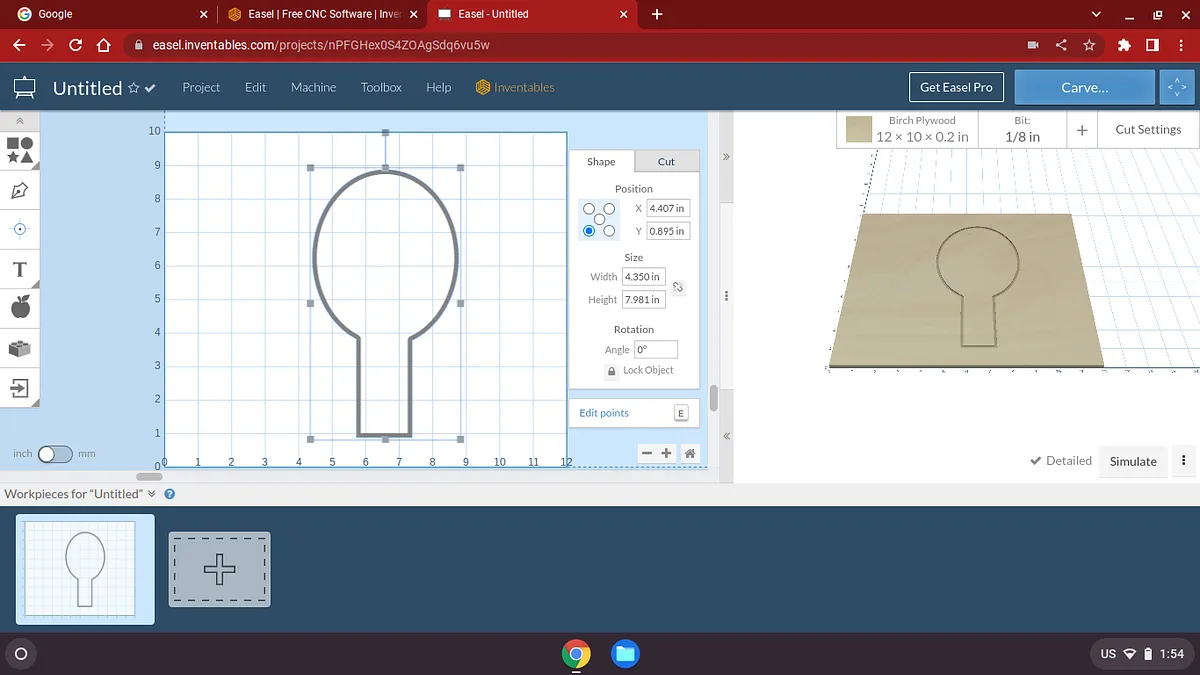This screenshot has height=675, width=1200.
Task: Open the Shapes tool in left toolbar
Action: click(20, 150)
